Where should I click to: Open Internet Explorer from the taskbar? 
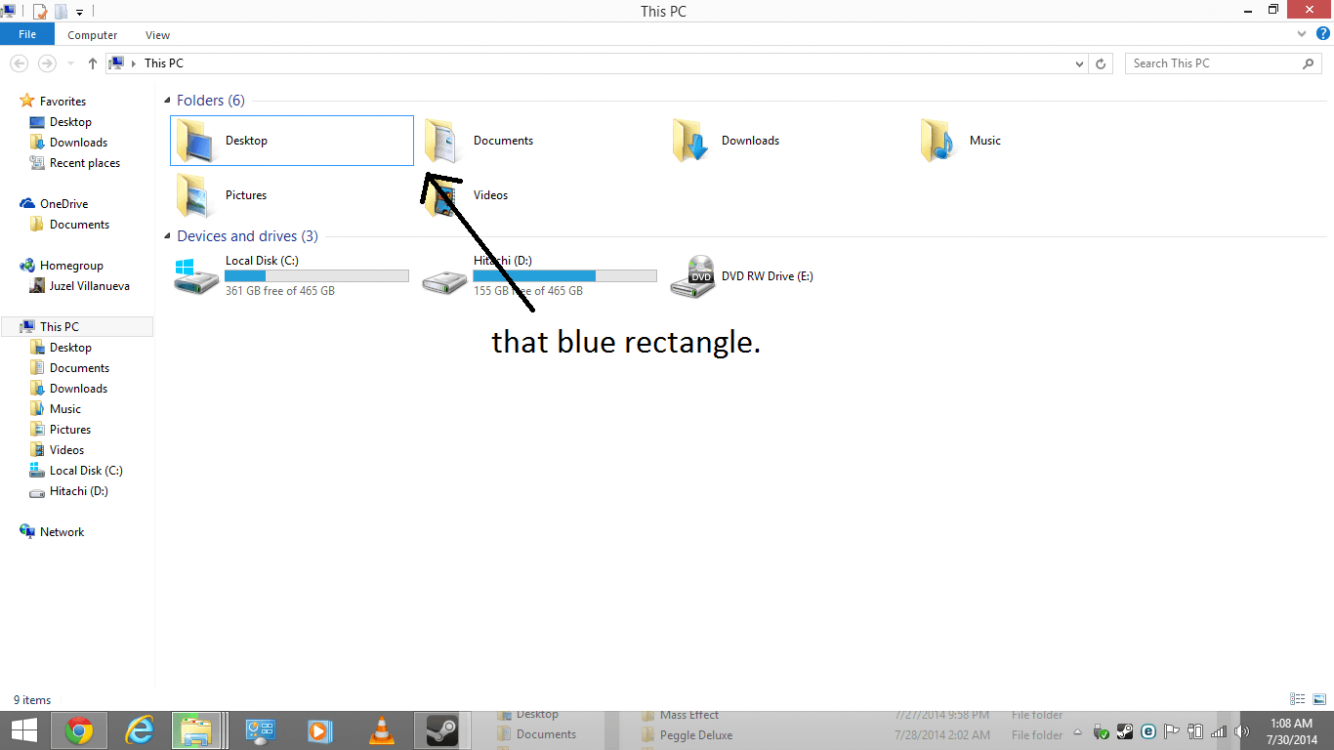click(139, 730)
